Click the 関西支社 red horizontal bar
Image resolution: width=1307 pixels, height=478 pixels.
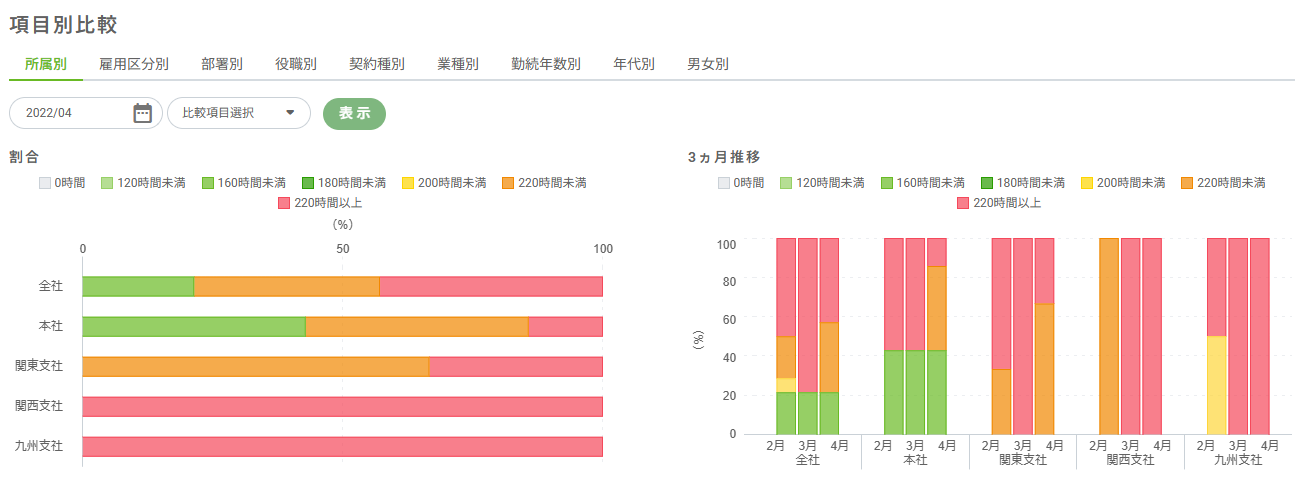[342, 406]
